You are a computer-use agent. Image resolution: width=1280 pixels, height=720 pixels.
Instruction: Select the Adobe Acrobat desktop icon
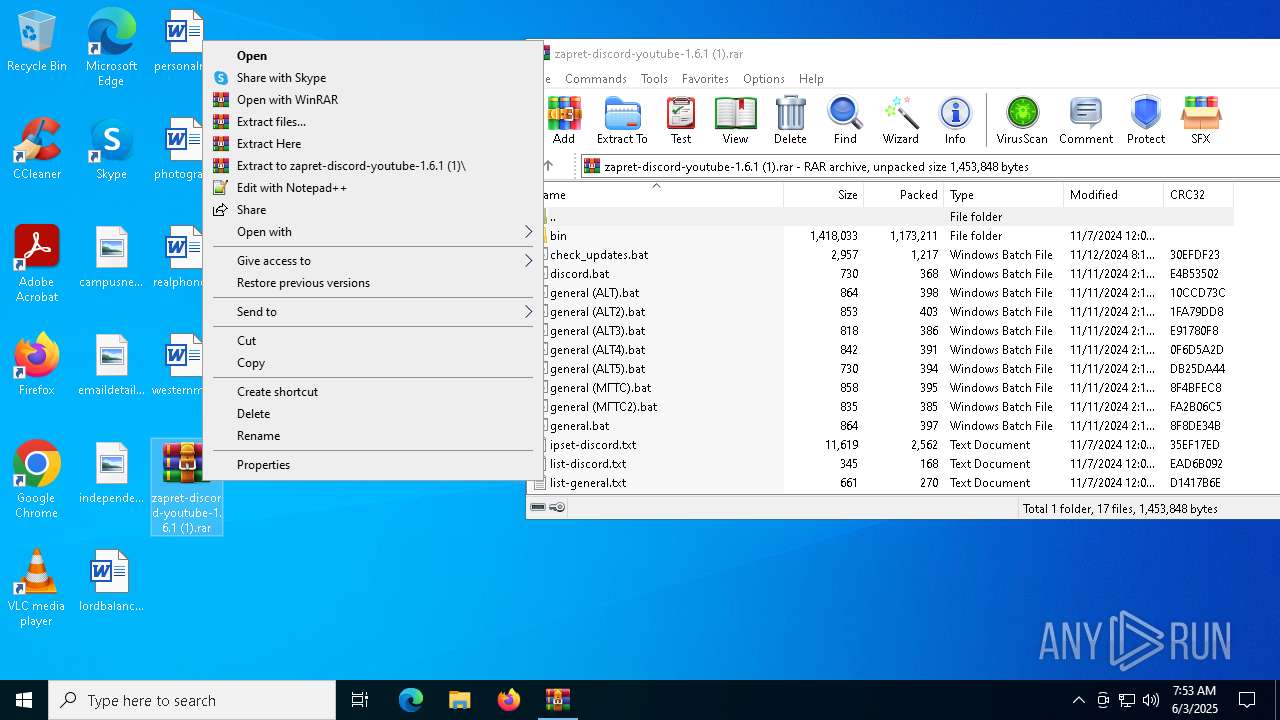[37, 264]
